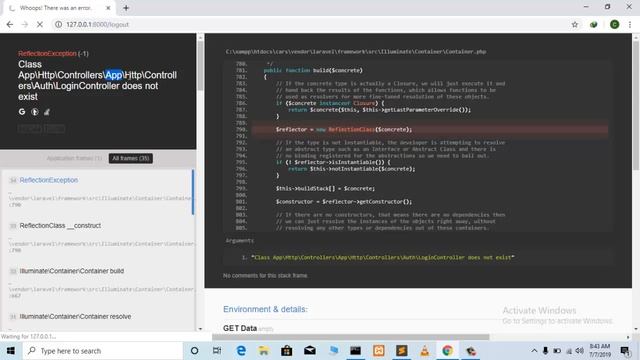Search the error on DuckDuckGo

(x=35, y=112)
